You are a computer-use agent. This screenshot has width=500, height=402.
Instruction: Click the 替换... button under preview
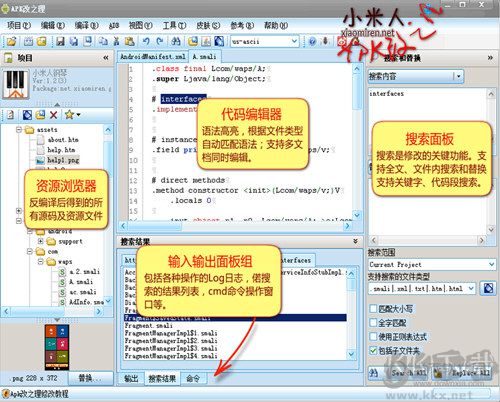[90, 378]
